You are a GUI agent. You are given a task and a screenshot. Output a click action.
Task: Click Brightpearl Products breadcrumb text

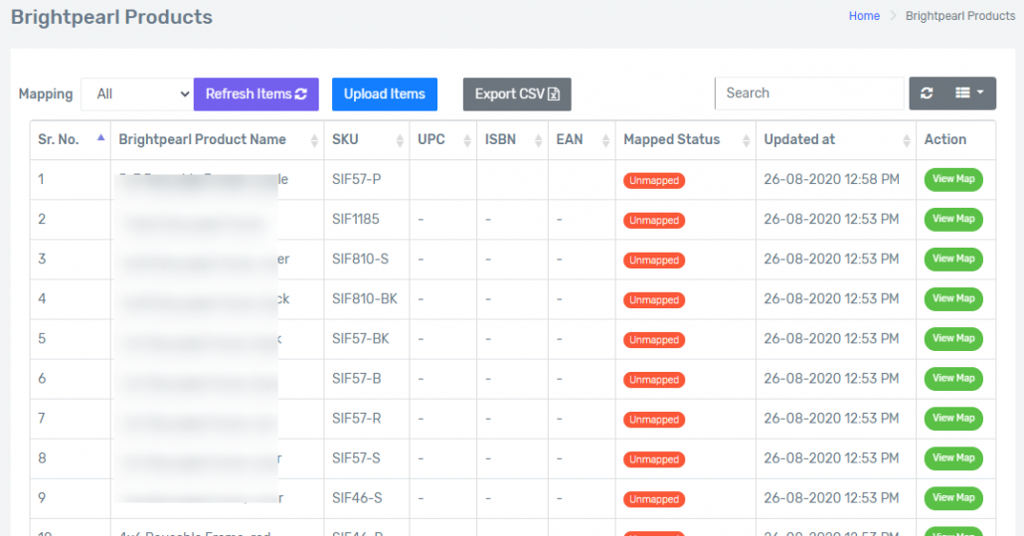click(x=960, y=16)
